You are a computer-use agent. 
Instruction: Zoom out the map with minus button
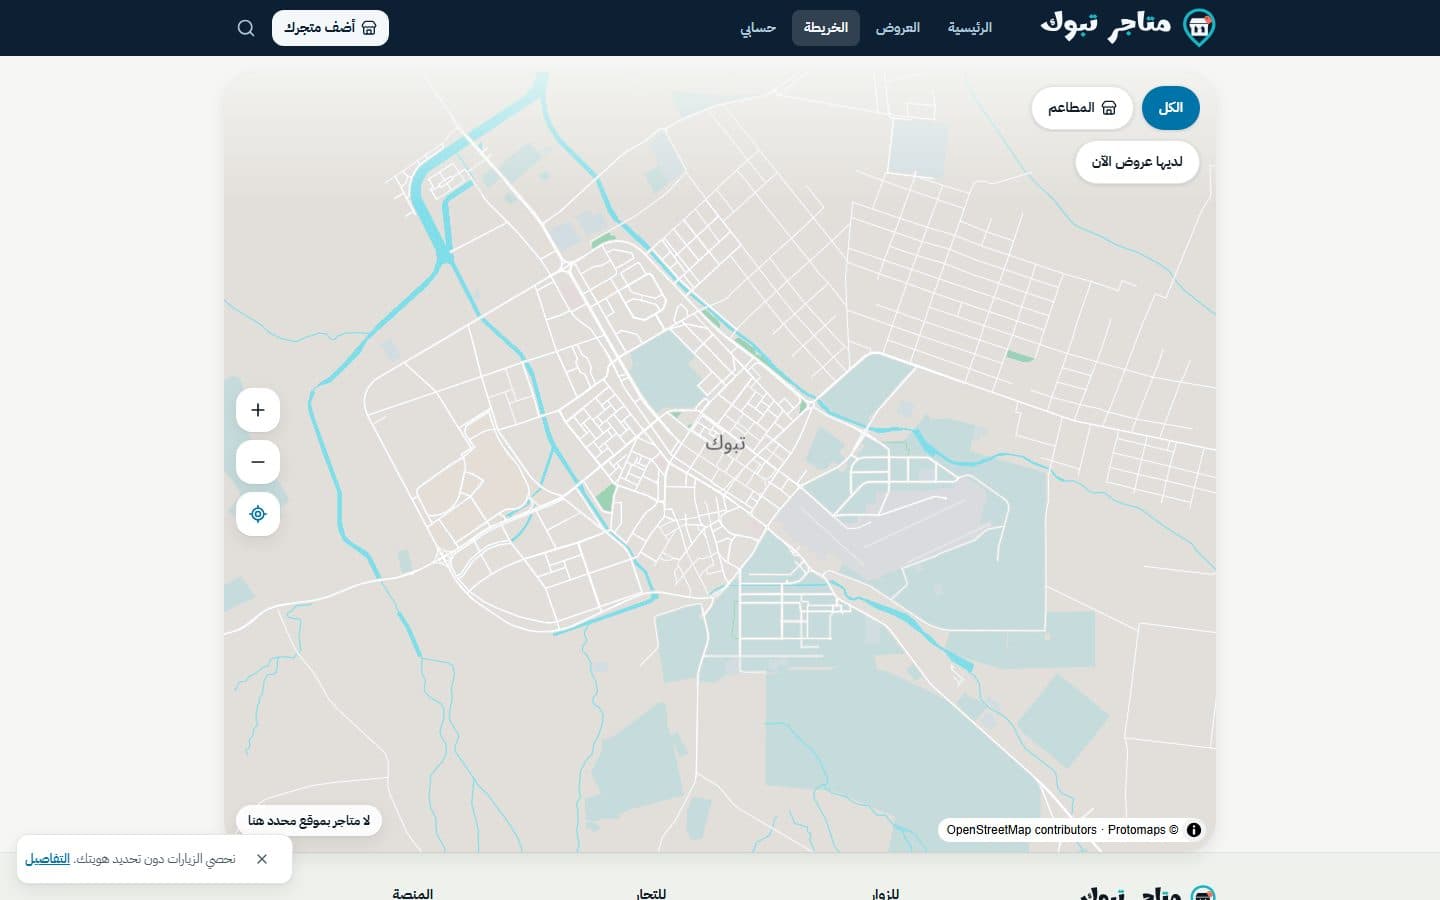258,462
